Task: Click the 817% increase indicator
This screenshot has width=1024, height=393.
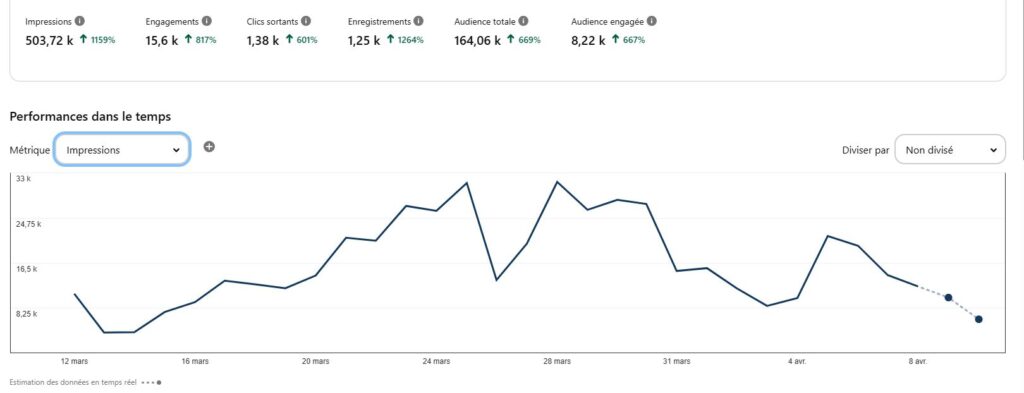Action: tap(200, 40)
